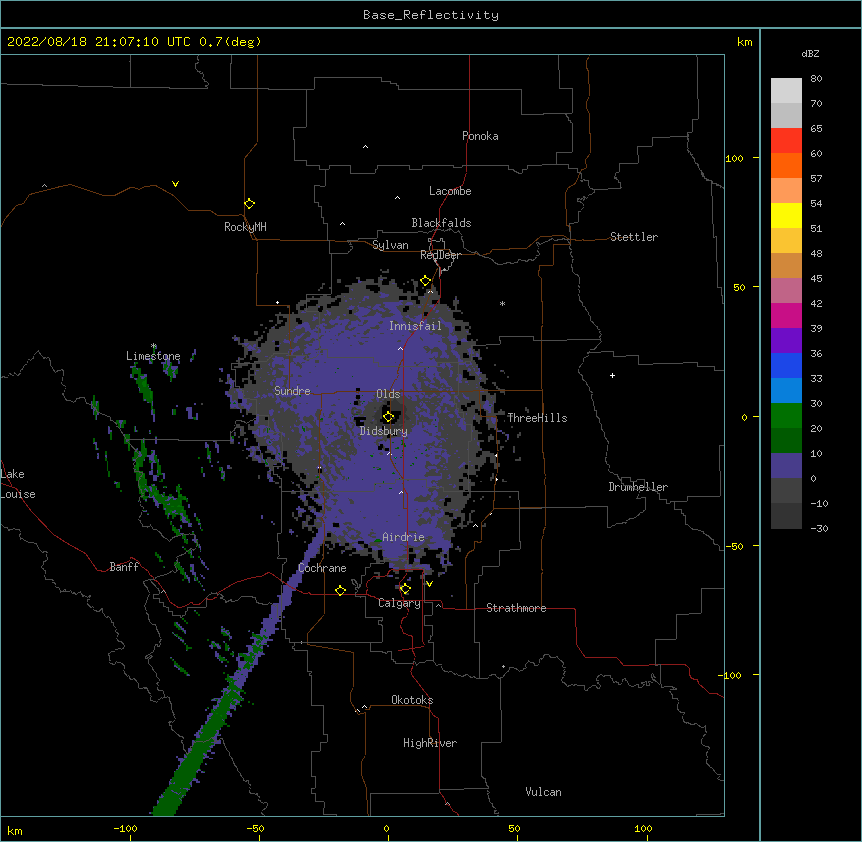The width and height of the screenshot is (862, 842).
Task: Click the km unit label at top right
Action: (744, 42)
